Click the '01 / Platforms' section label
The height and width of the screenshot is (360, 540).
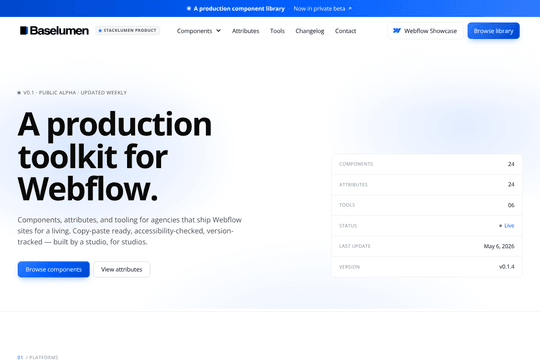tap(38, 357)
